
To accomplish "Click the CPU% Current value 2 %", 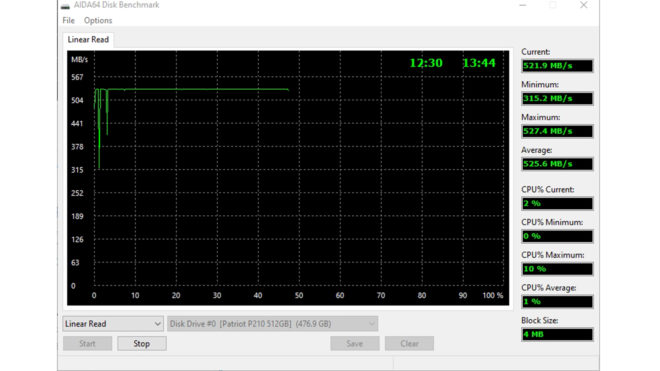I will pyautogui.click(x=557, y=203).
